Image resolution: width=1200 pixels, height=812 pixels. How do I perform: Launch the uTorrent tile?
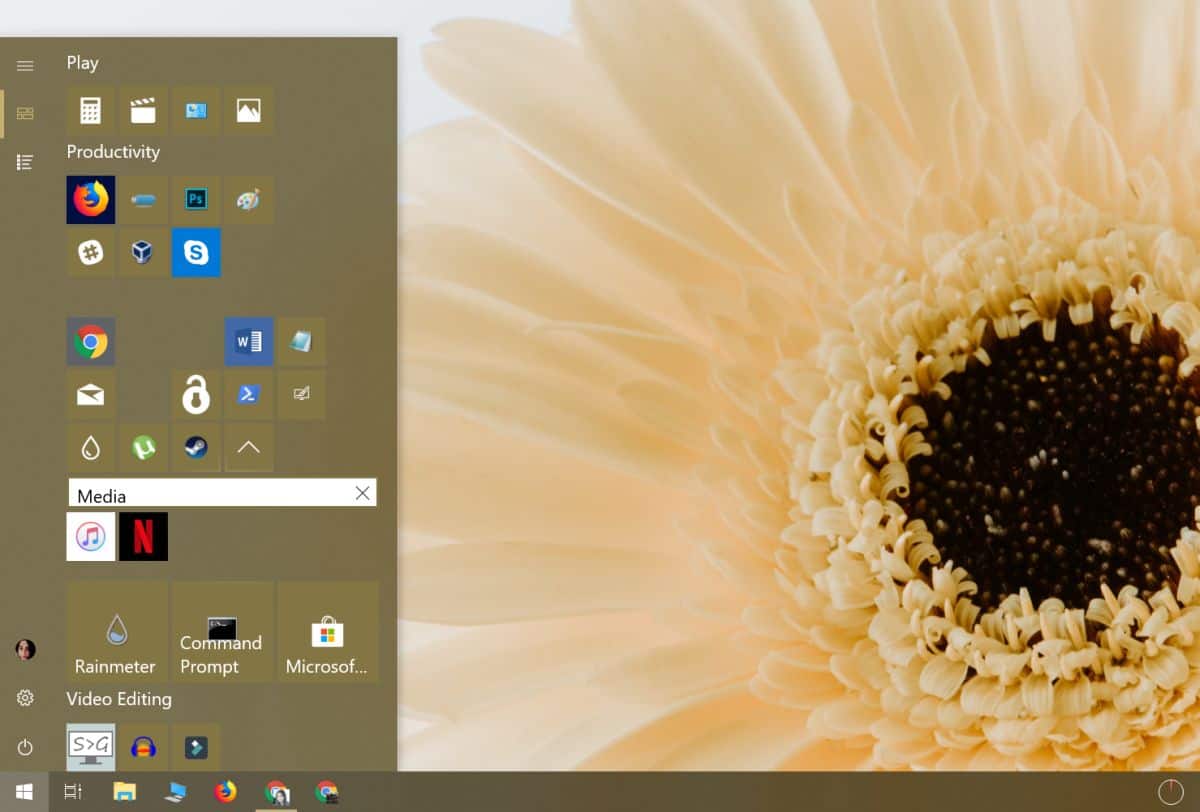[143, 447]
